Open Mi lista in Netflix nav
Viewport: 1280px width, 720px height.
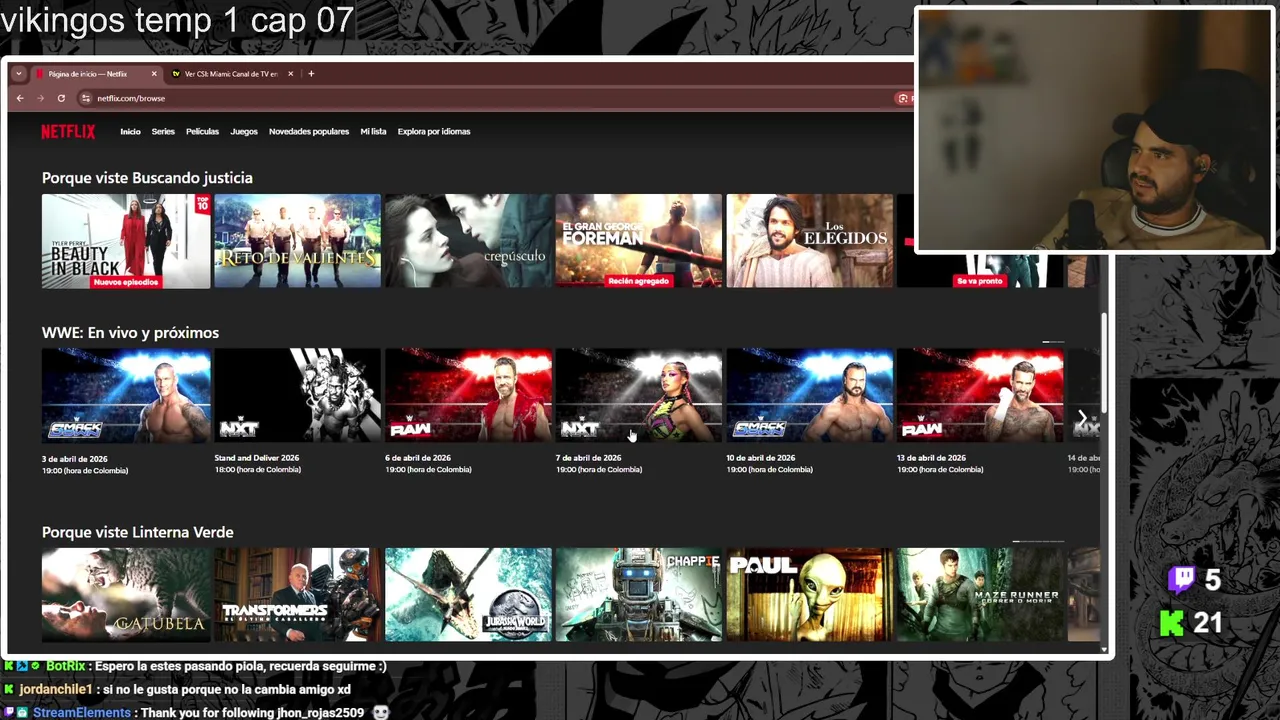pos(373,131)
